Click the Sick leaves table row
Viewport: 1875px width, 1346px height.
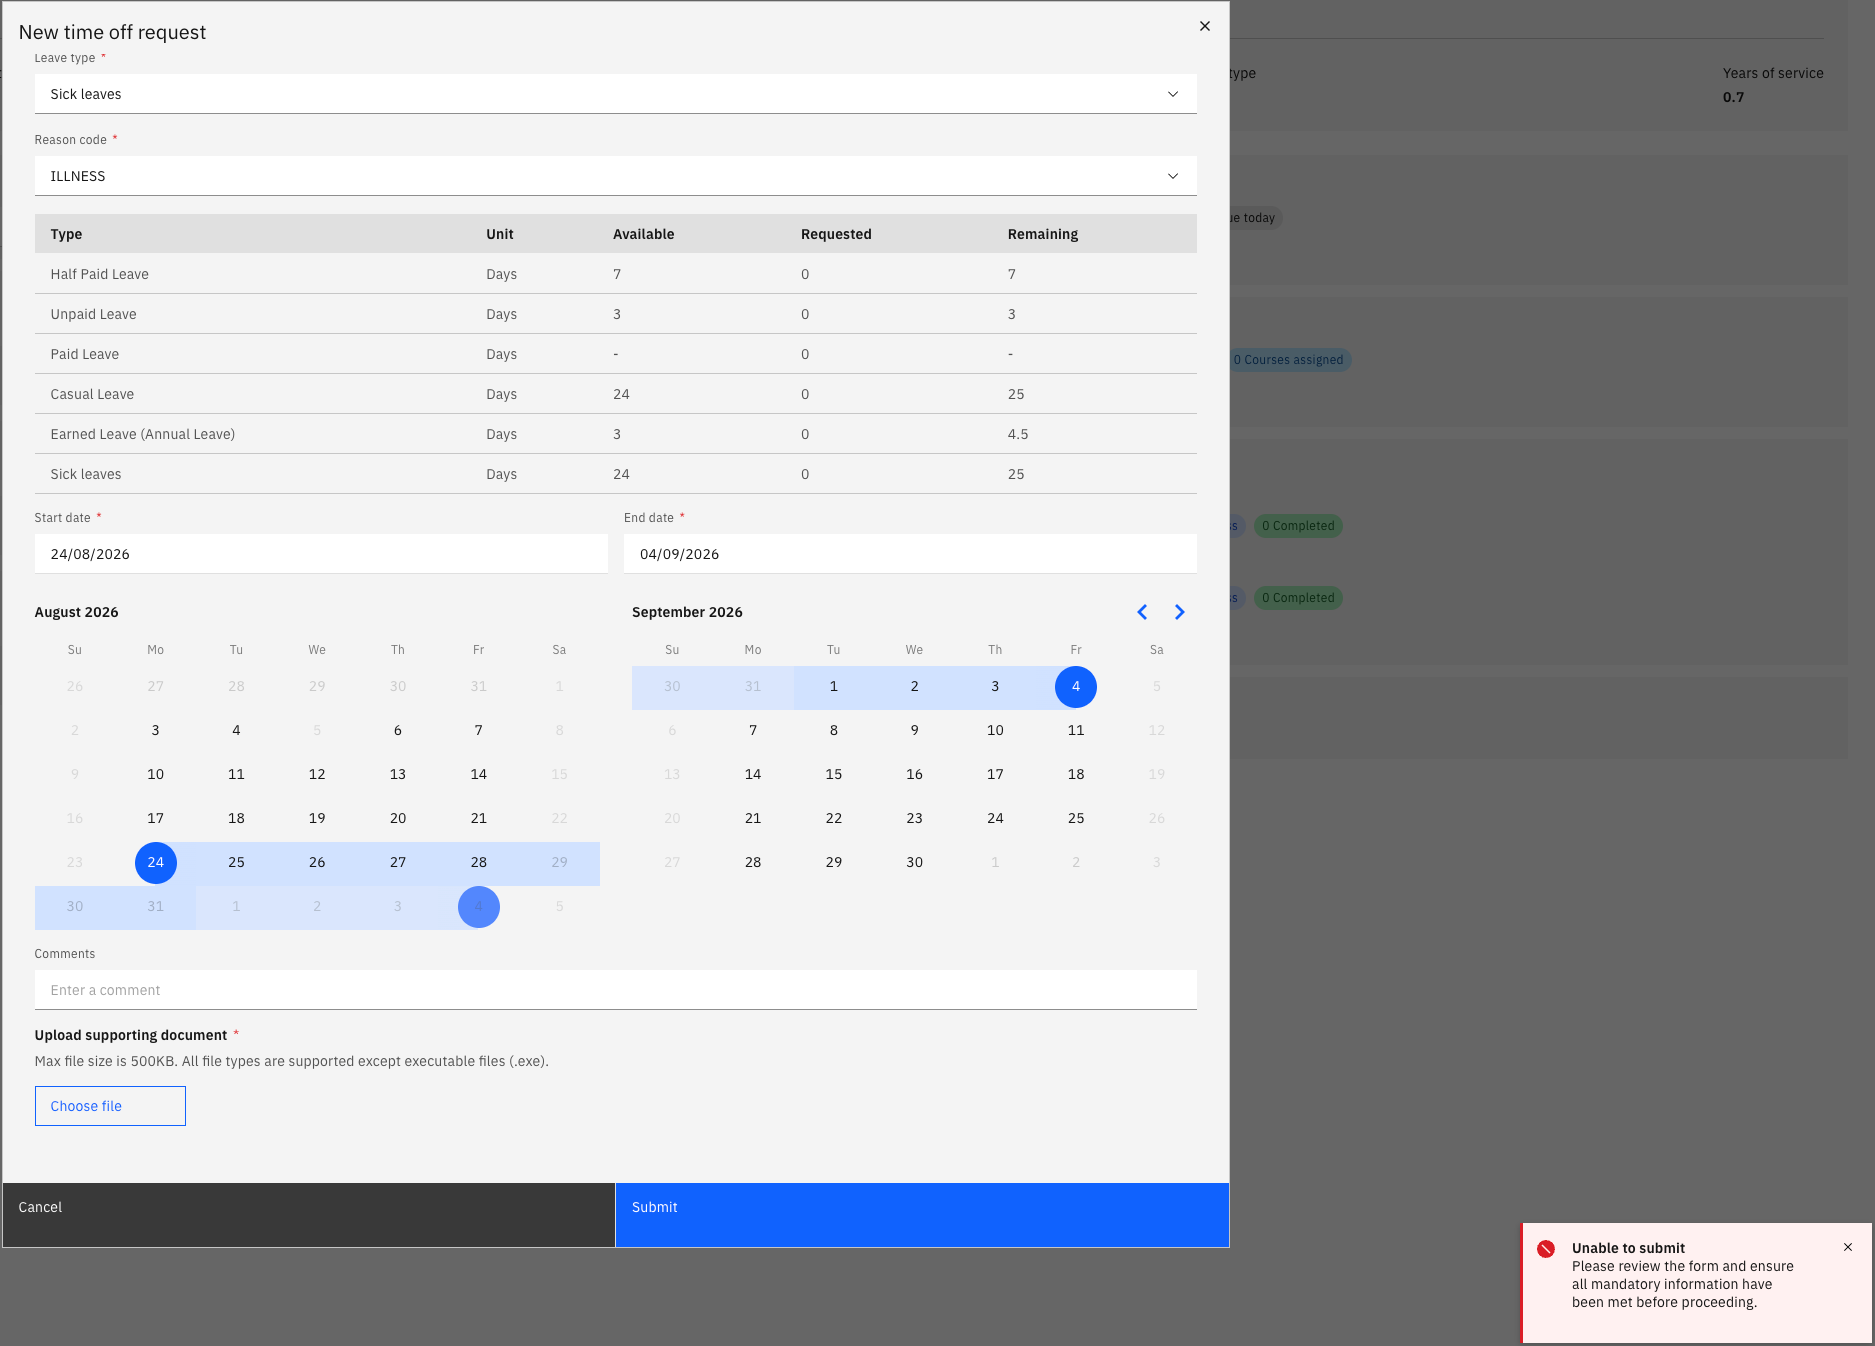point(616,474)
